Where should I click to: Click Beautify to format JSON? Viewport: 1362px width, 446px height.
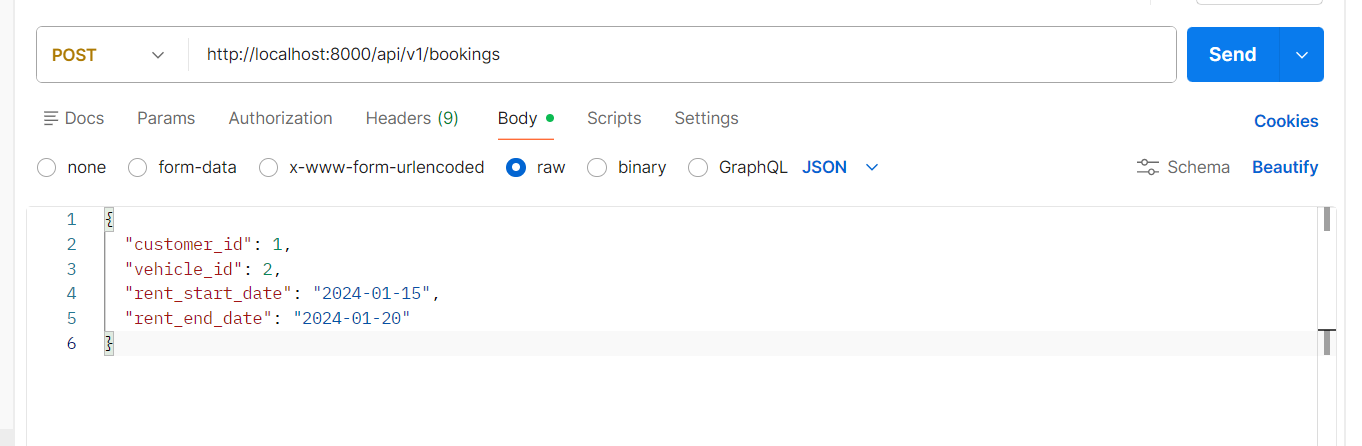pyautogui.click(x=1285, y=167)
